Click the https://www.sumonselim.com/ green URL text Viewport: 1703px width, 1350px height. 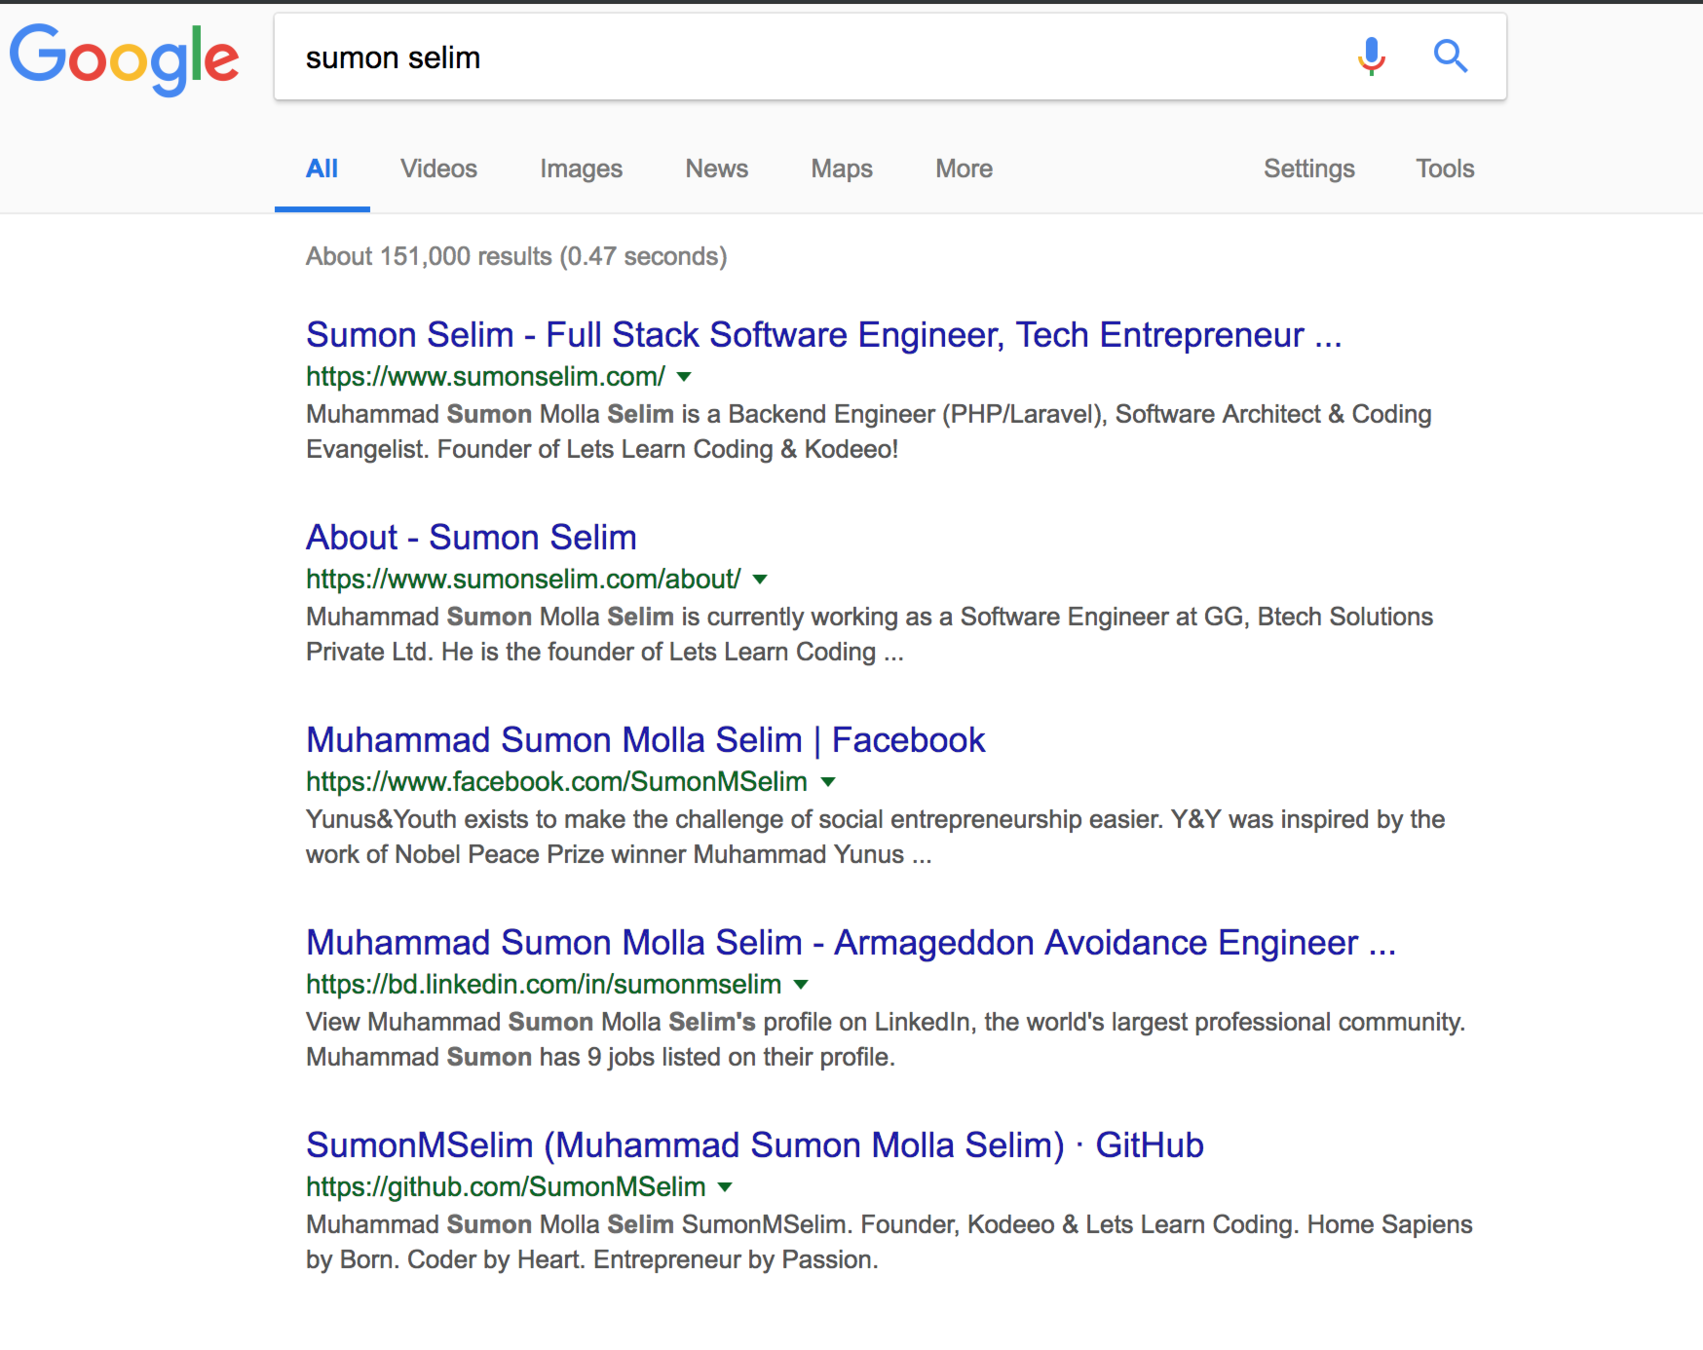(485, 376)
